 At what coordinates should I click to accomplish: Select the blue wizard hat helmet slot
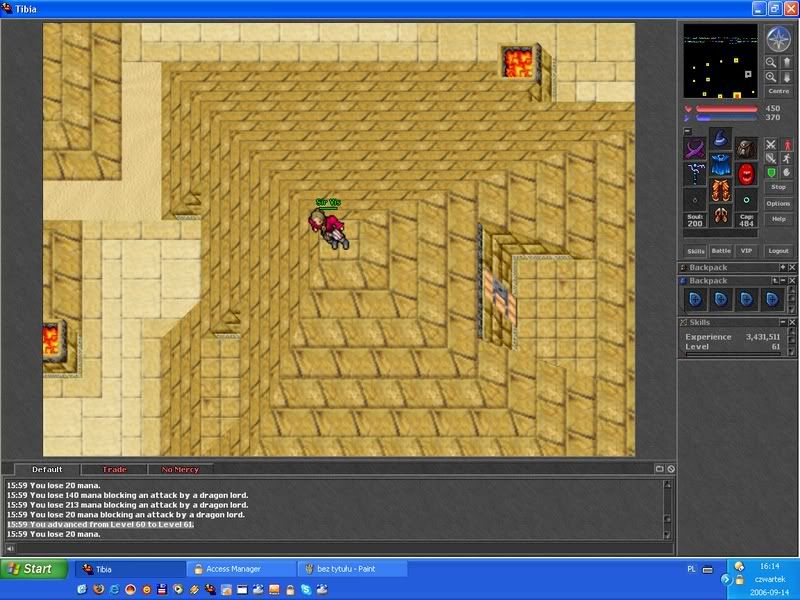click(x=720, y=139)
